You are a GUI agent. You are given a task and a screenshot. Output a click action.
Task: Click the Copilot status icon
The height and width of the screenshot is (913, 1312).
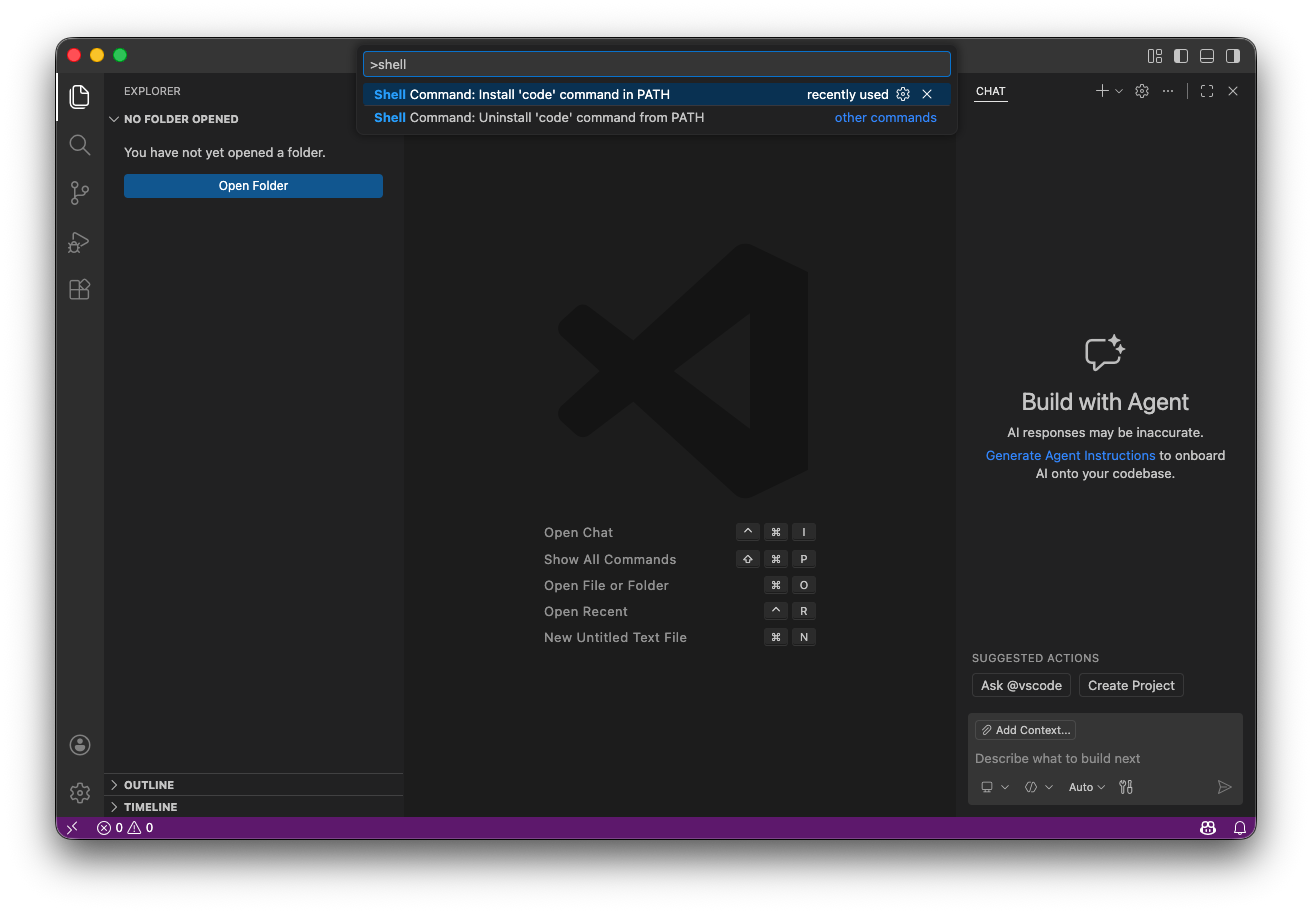tap(1208, 828)
